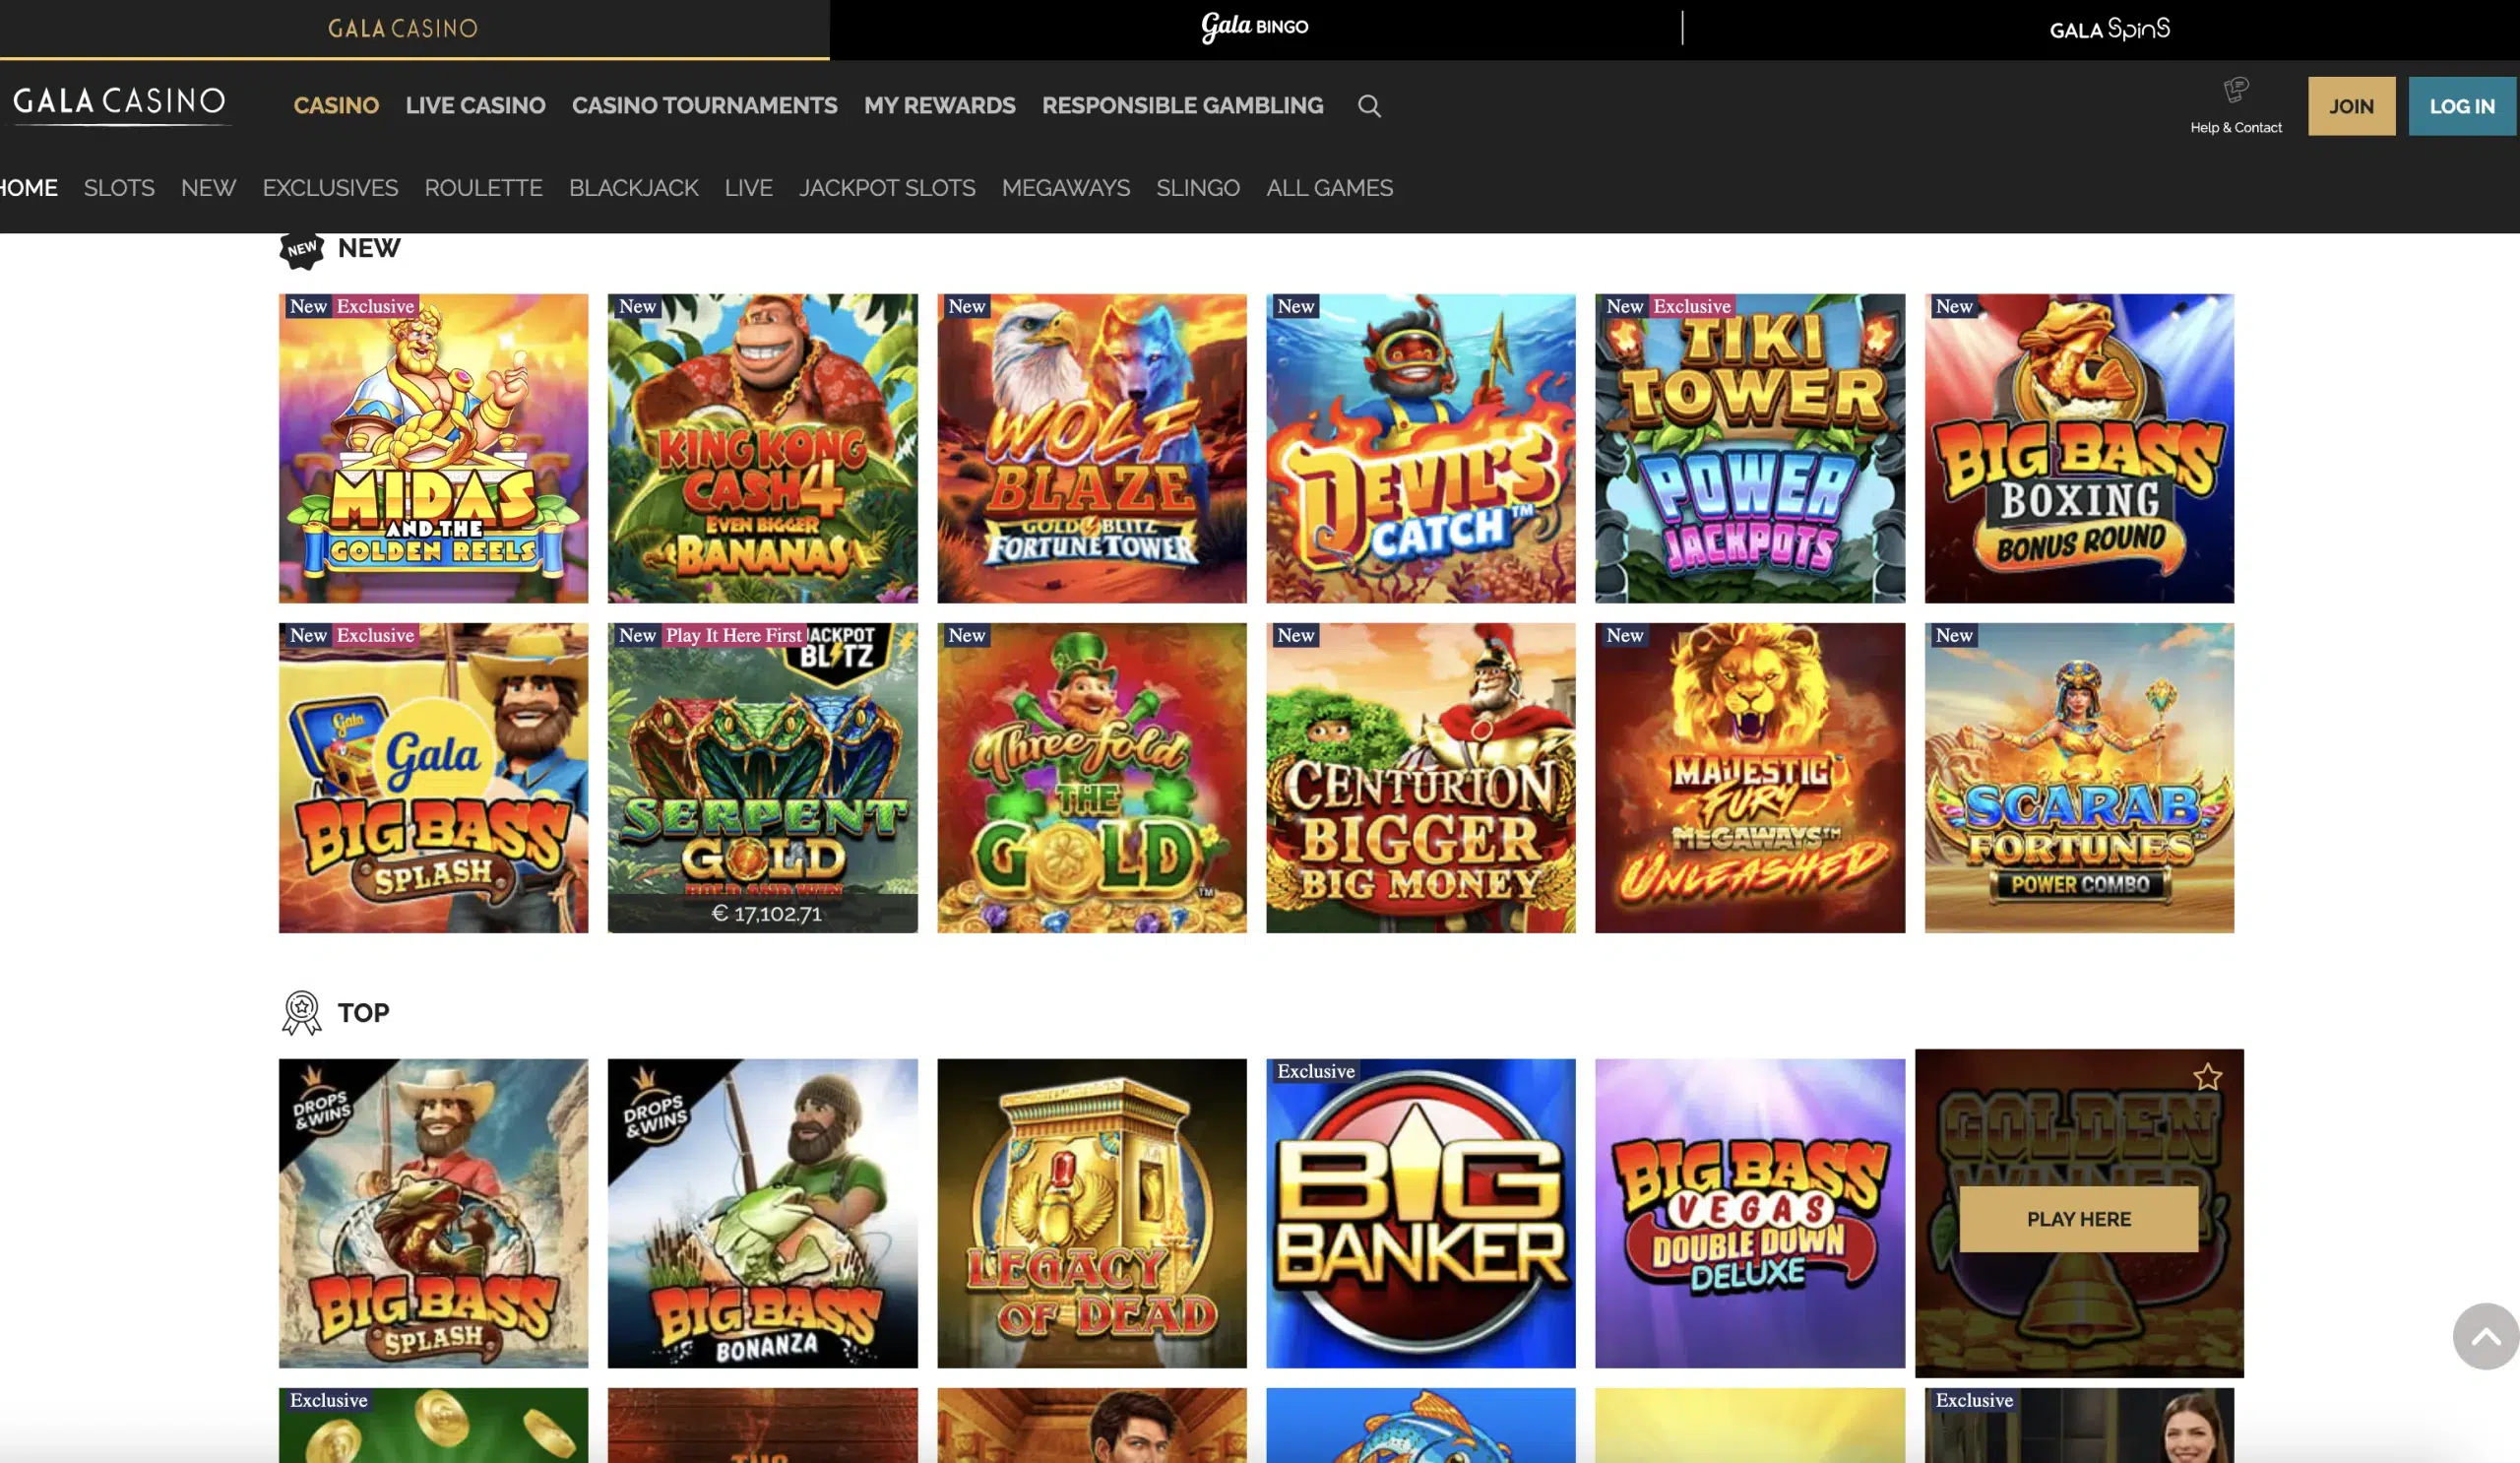The image size is (2520, 1463).
Task: Open Devil's Catch game tile
Action: pyautogui.click(x=1421, y=448)
